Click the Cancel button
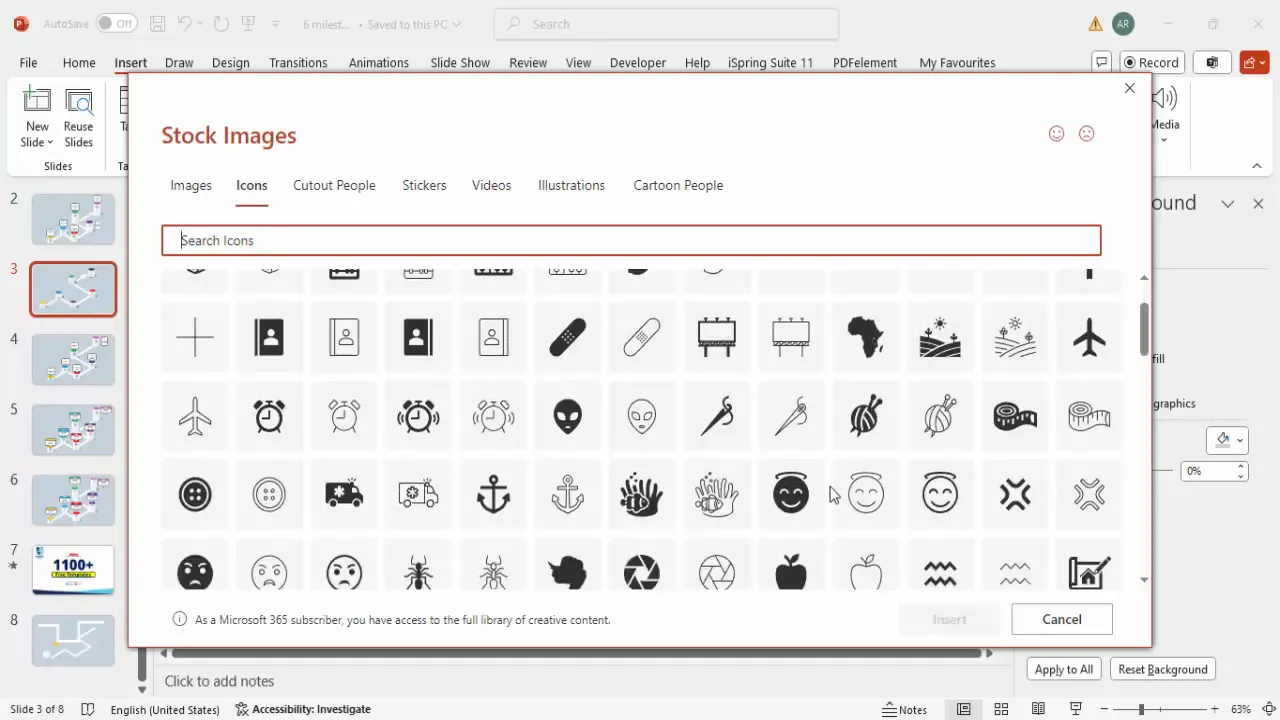Image resolution: width=1280 pixels, height=720 pixels. (1062, 619)
